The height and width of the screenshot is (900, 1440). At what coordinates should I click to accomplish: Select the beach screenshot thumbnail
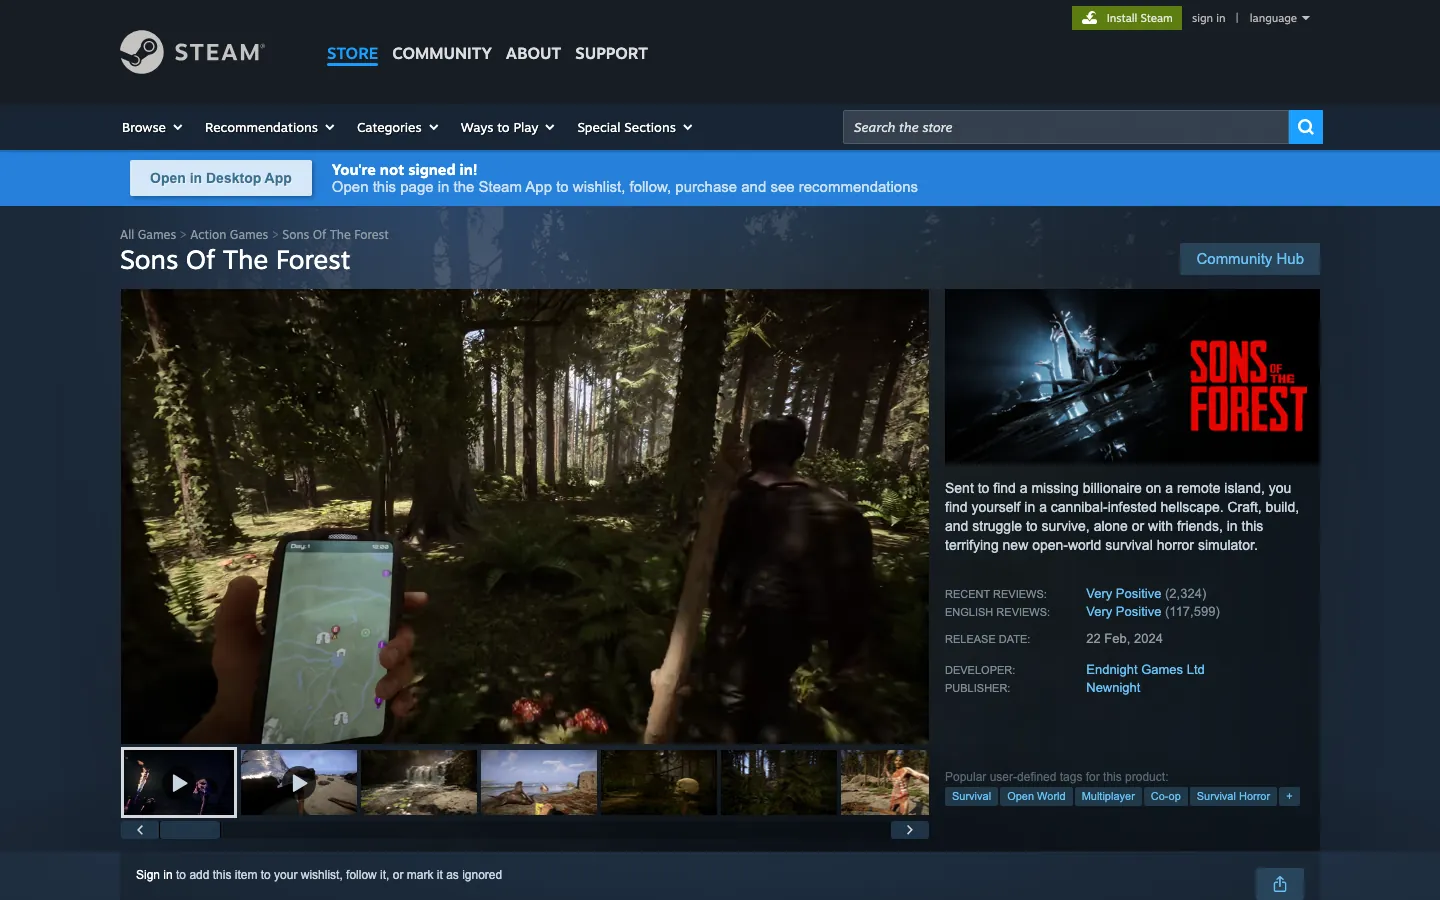coord(539,783)
